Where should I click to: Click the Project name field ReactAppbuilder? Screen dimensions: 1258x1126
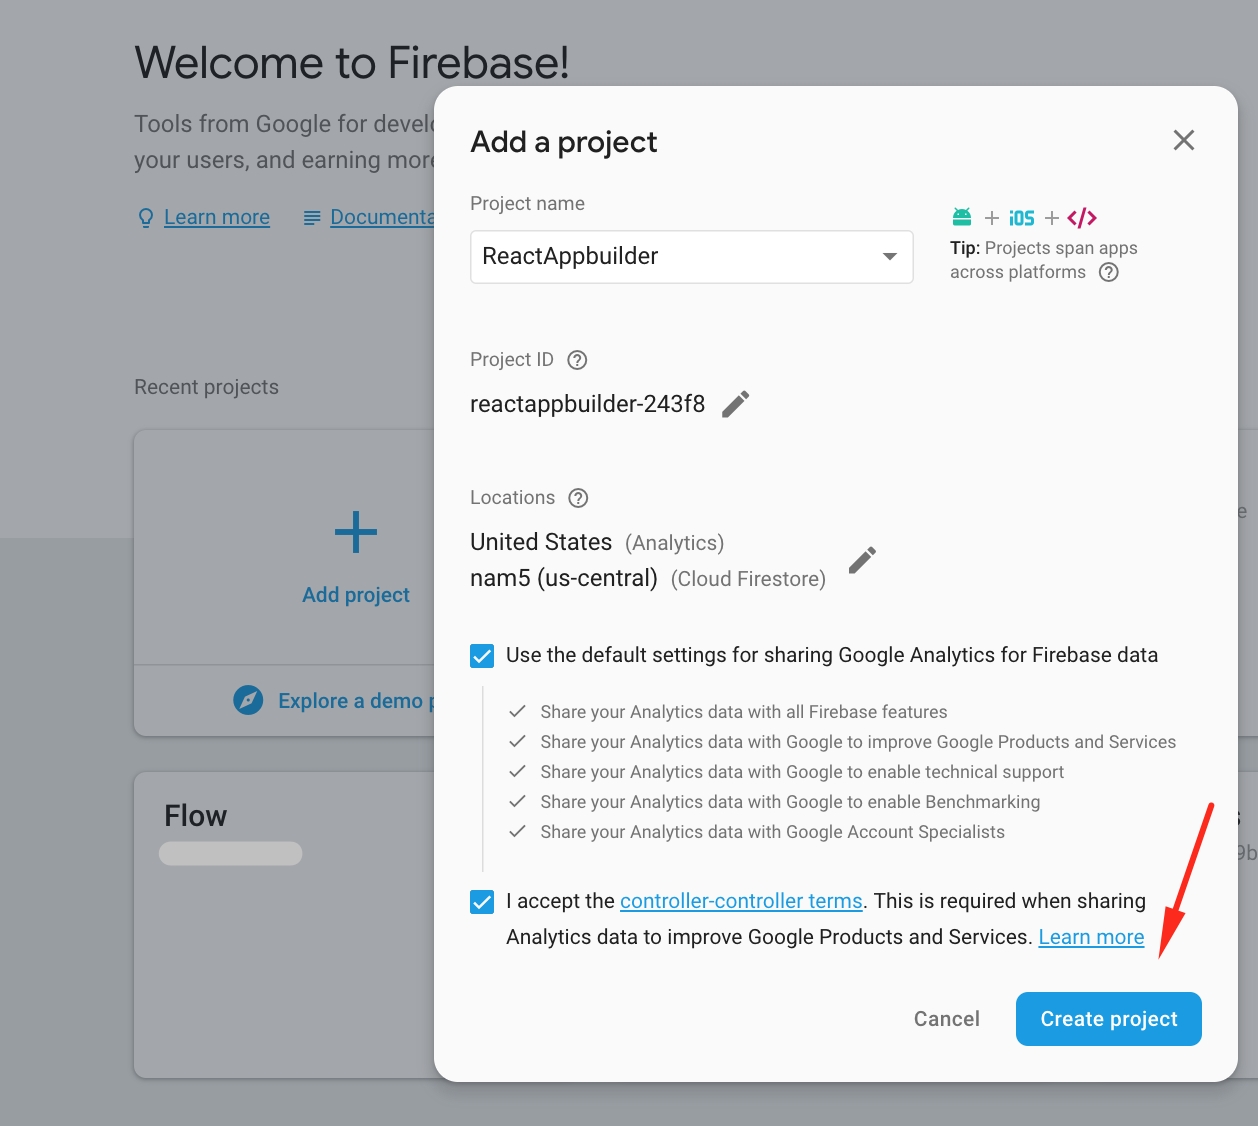pyautogui.click(x=670, y=257)
